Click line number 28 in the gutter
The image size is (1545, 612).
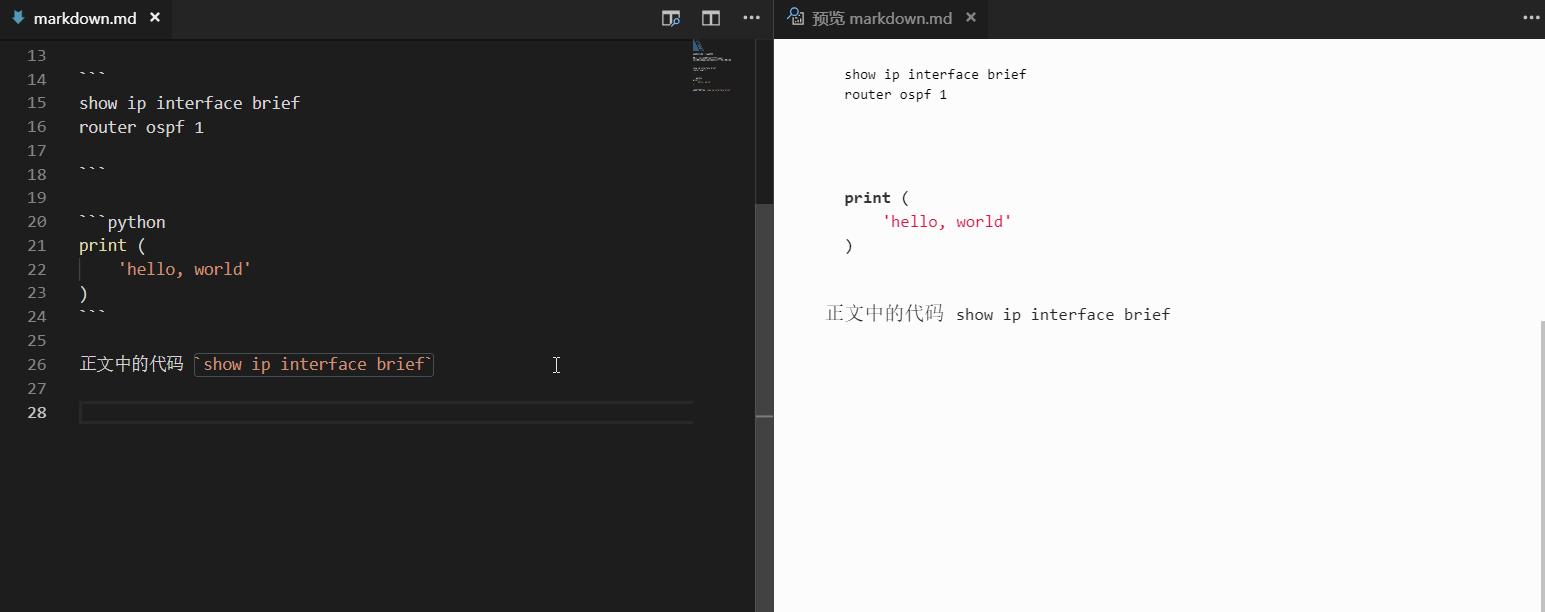click(x=36, y=412)
